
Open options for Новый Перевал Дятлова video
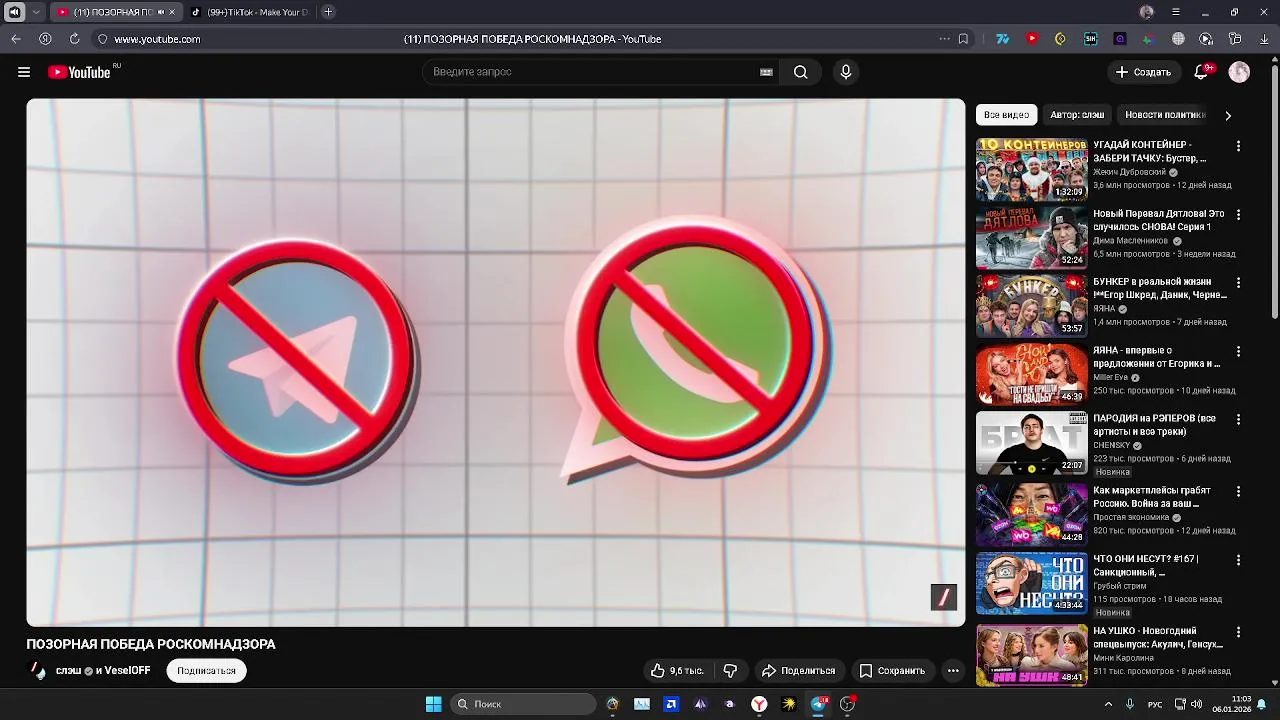click(1238, 215)
